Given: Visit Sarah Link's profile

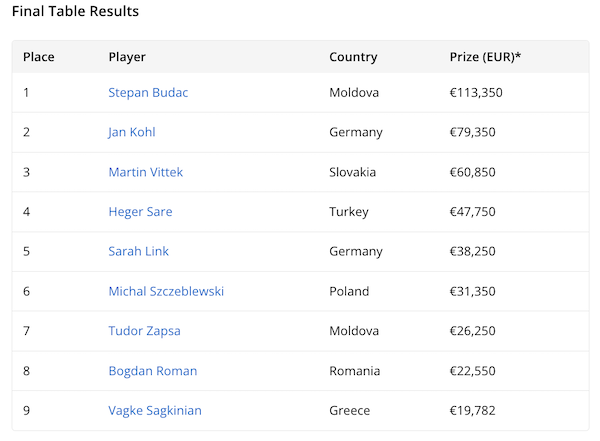Looking at the screenshot, I should (139, 252).
